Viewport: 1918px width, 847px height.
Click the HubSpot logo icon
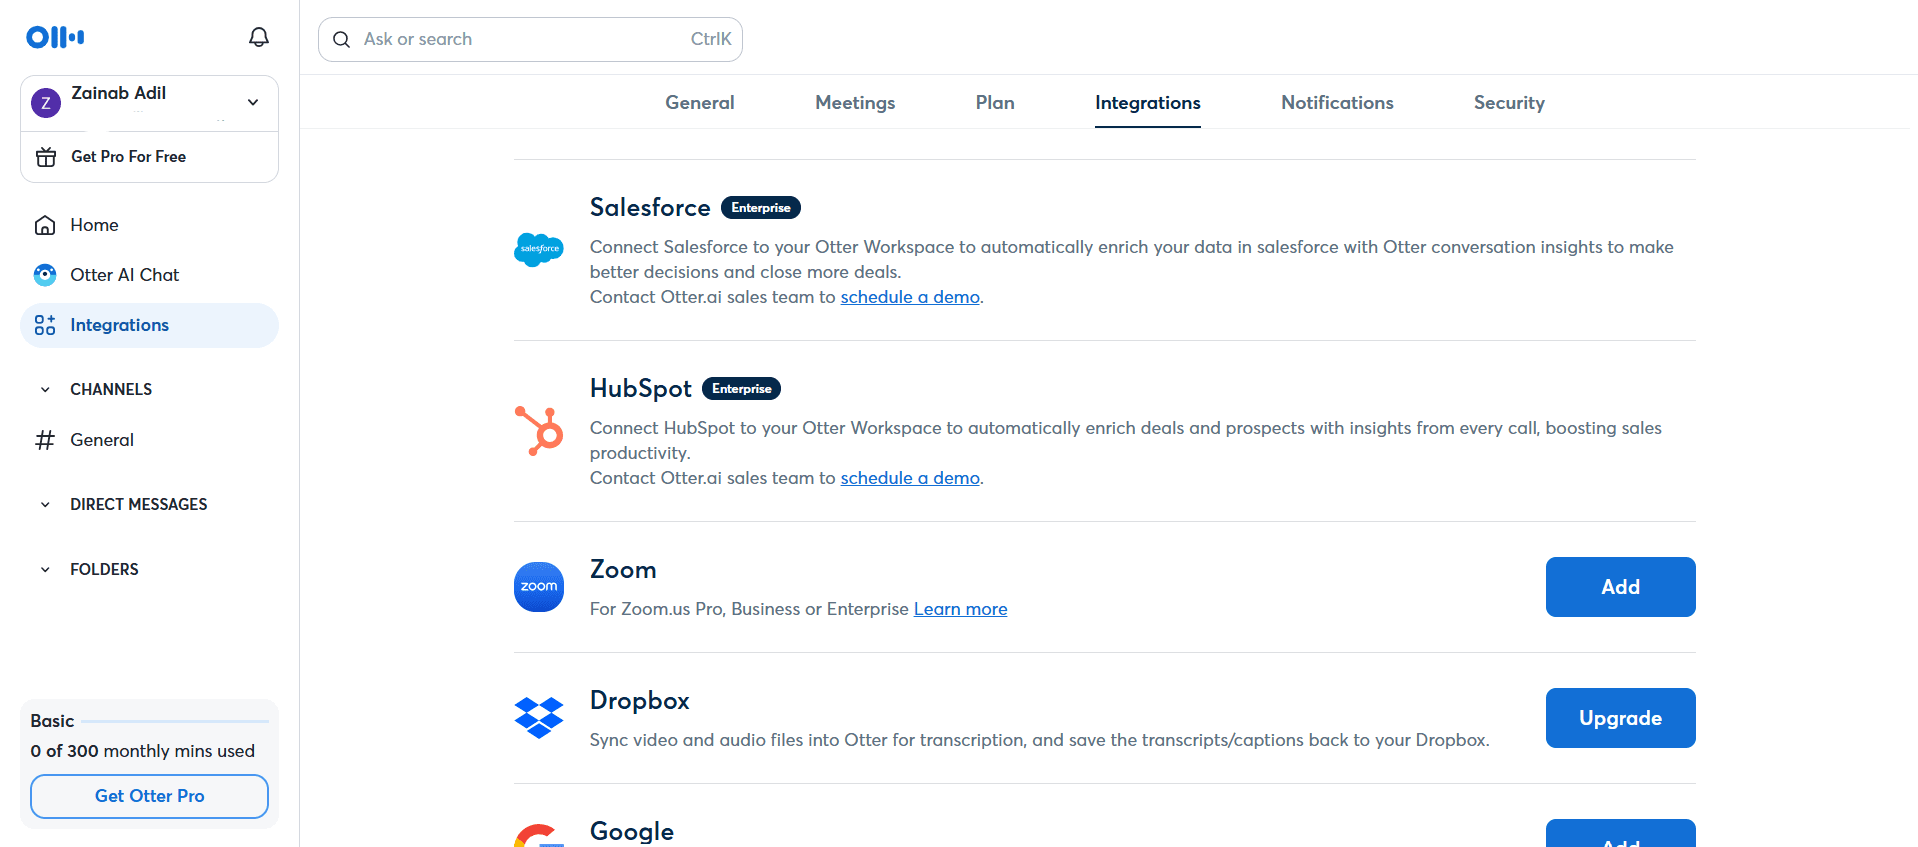tap(539, 431)
